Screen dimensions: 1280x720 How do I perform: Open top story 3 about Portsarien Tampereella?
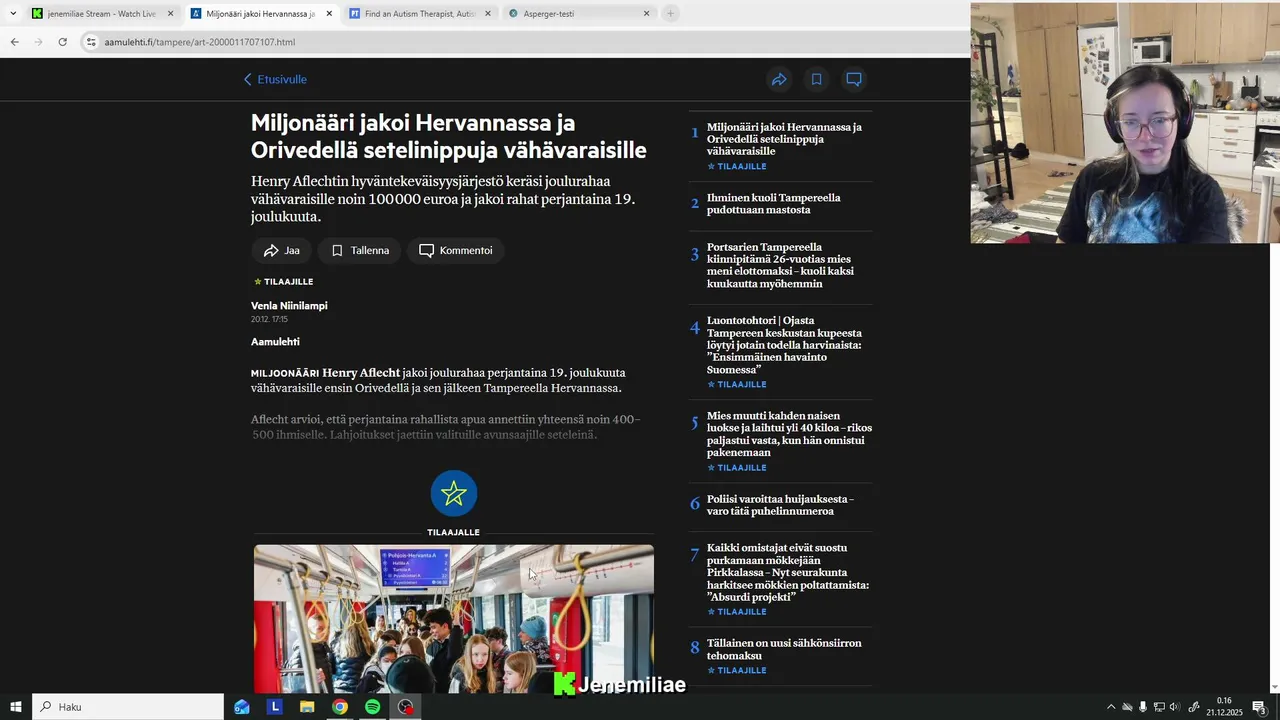780,265
